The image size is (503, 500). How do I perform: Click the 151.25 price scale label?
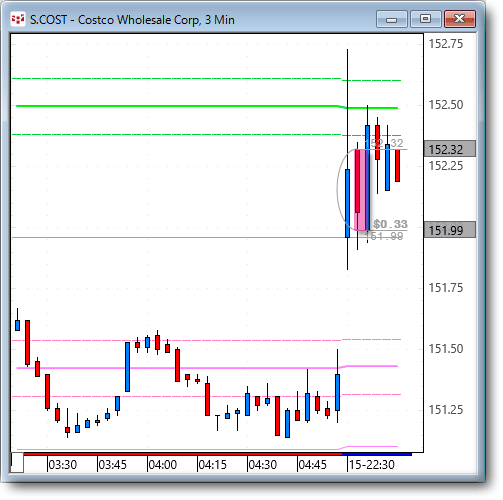point(446,410)
